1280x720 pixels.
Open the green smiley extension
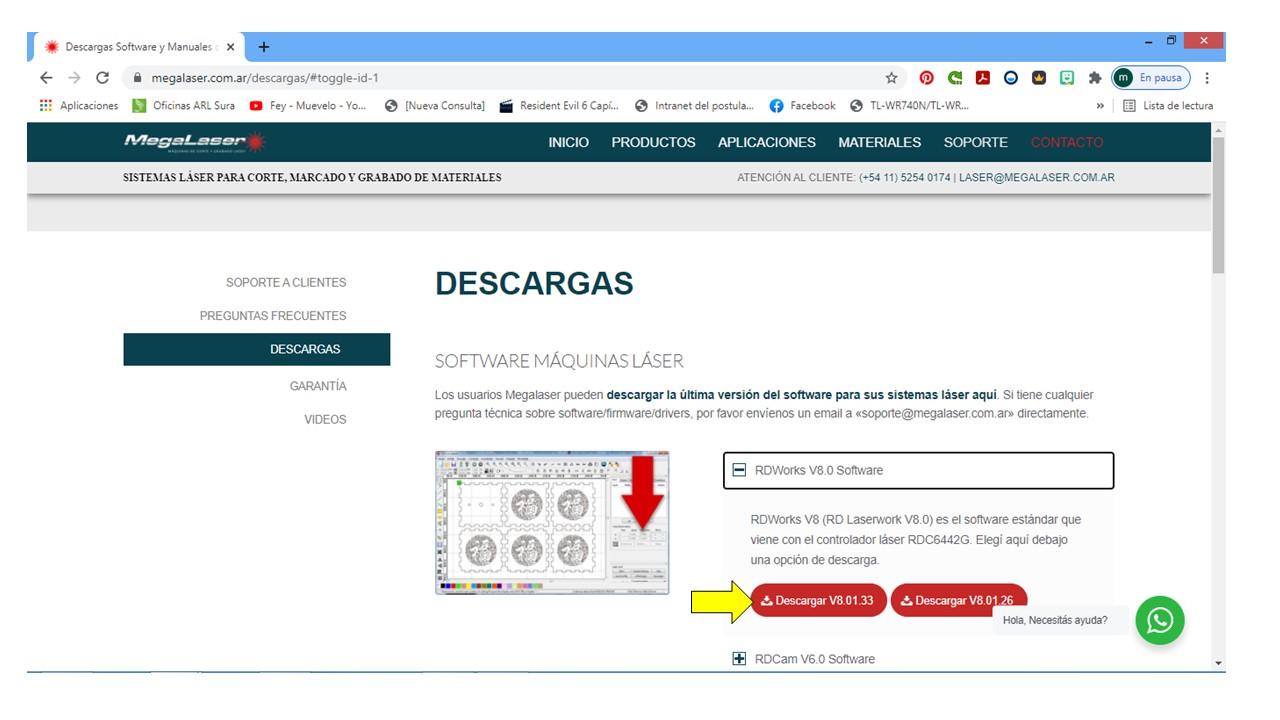pyautogui.click(x=1067, y=78)
